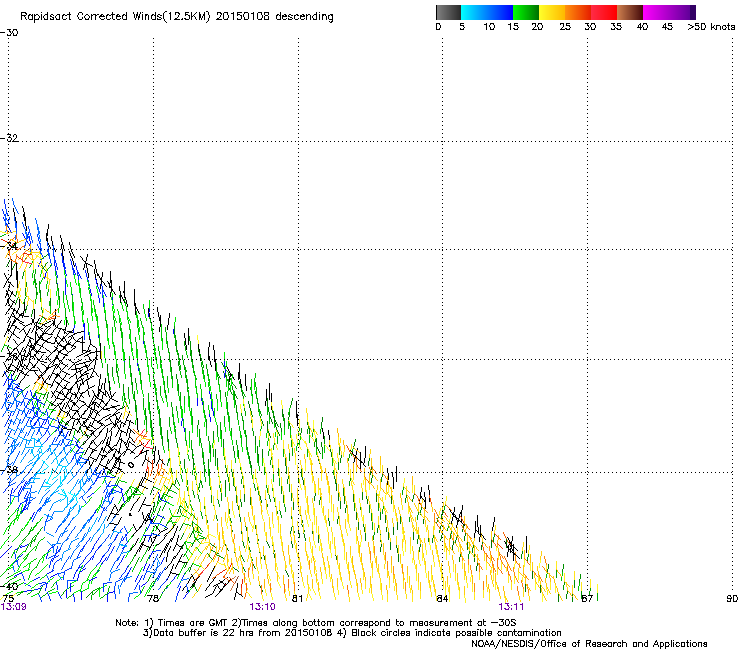Select the '-40' latitude axis label

(x=9, y=586)
